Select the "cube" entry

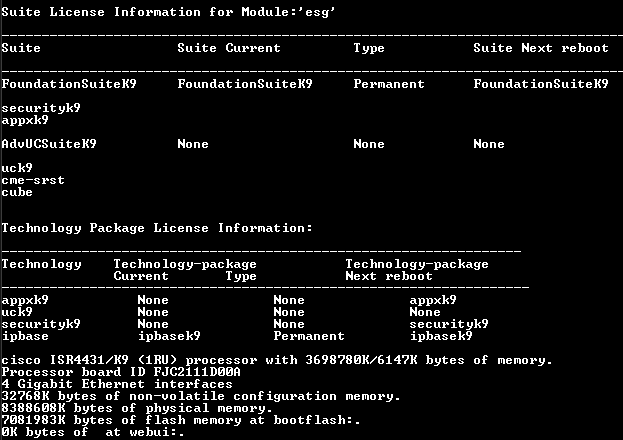pyautogui.click(x=17, y=192)
